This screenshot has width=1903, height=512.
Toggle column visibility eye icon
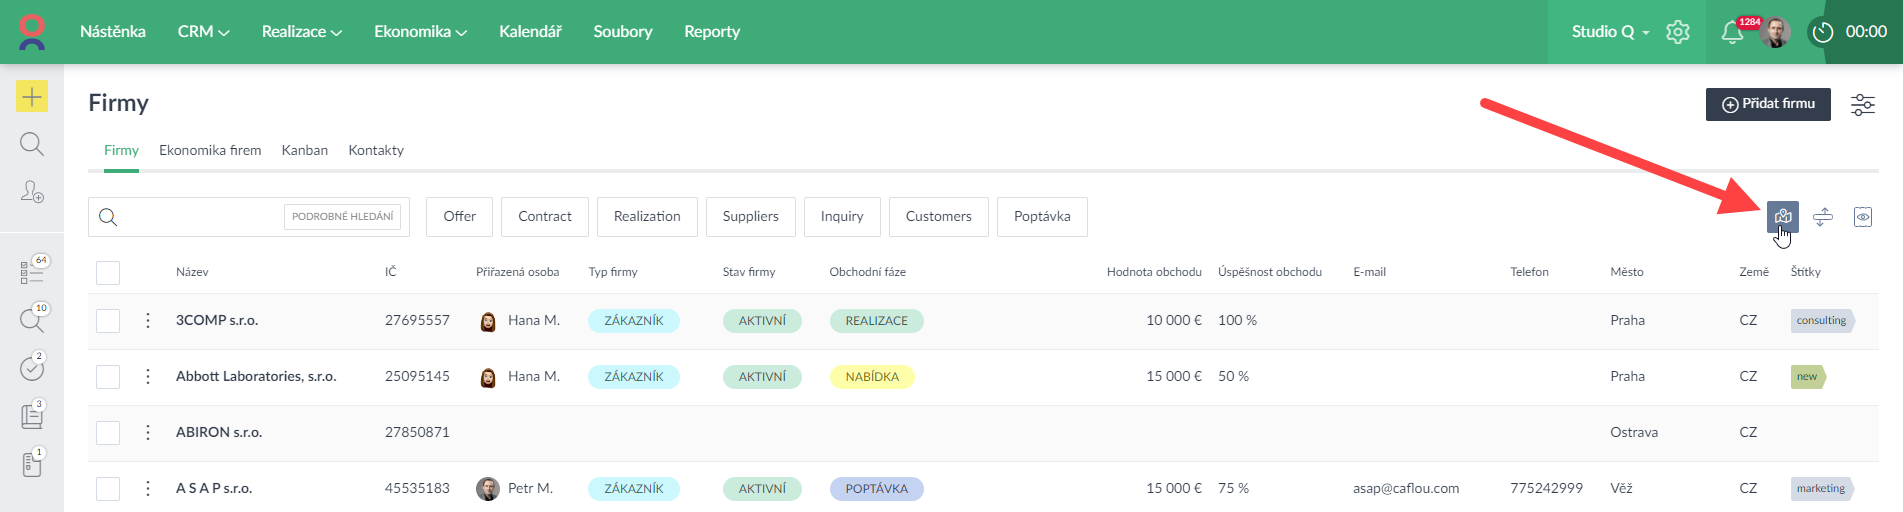coord(1862,217)
